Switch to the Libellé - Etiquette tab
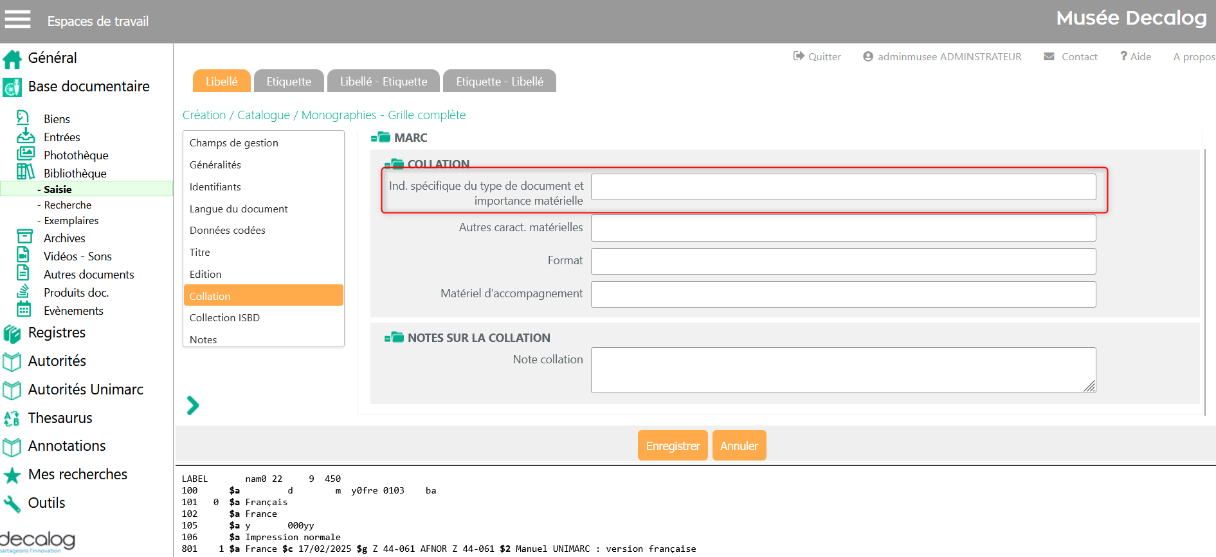This screenshot has width=1216, height=557. point(383,81)
